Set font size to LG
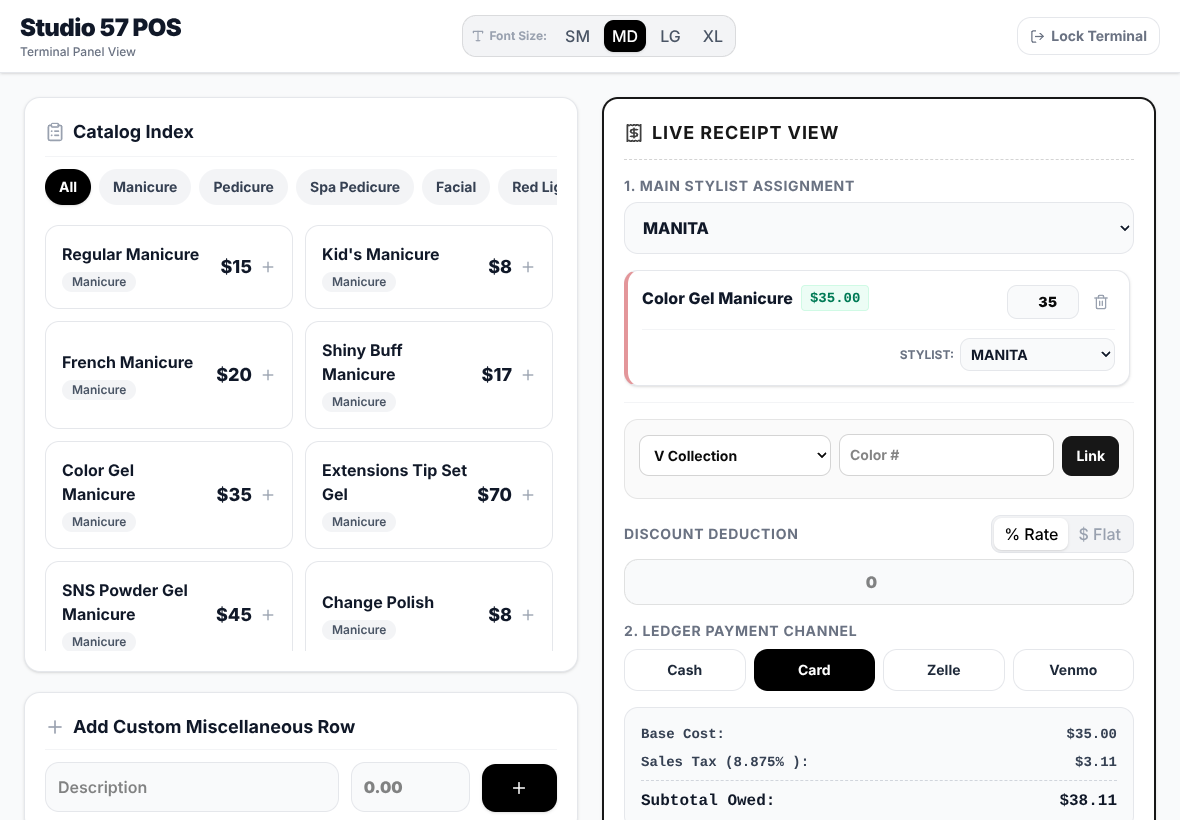The image size is (1180, 820). click(x=670, y=36)
